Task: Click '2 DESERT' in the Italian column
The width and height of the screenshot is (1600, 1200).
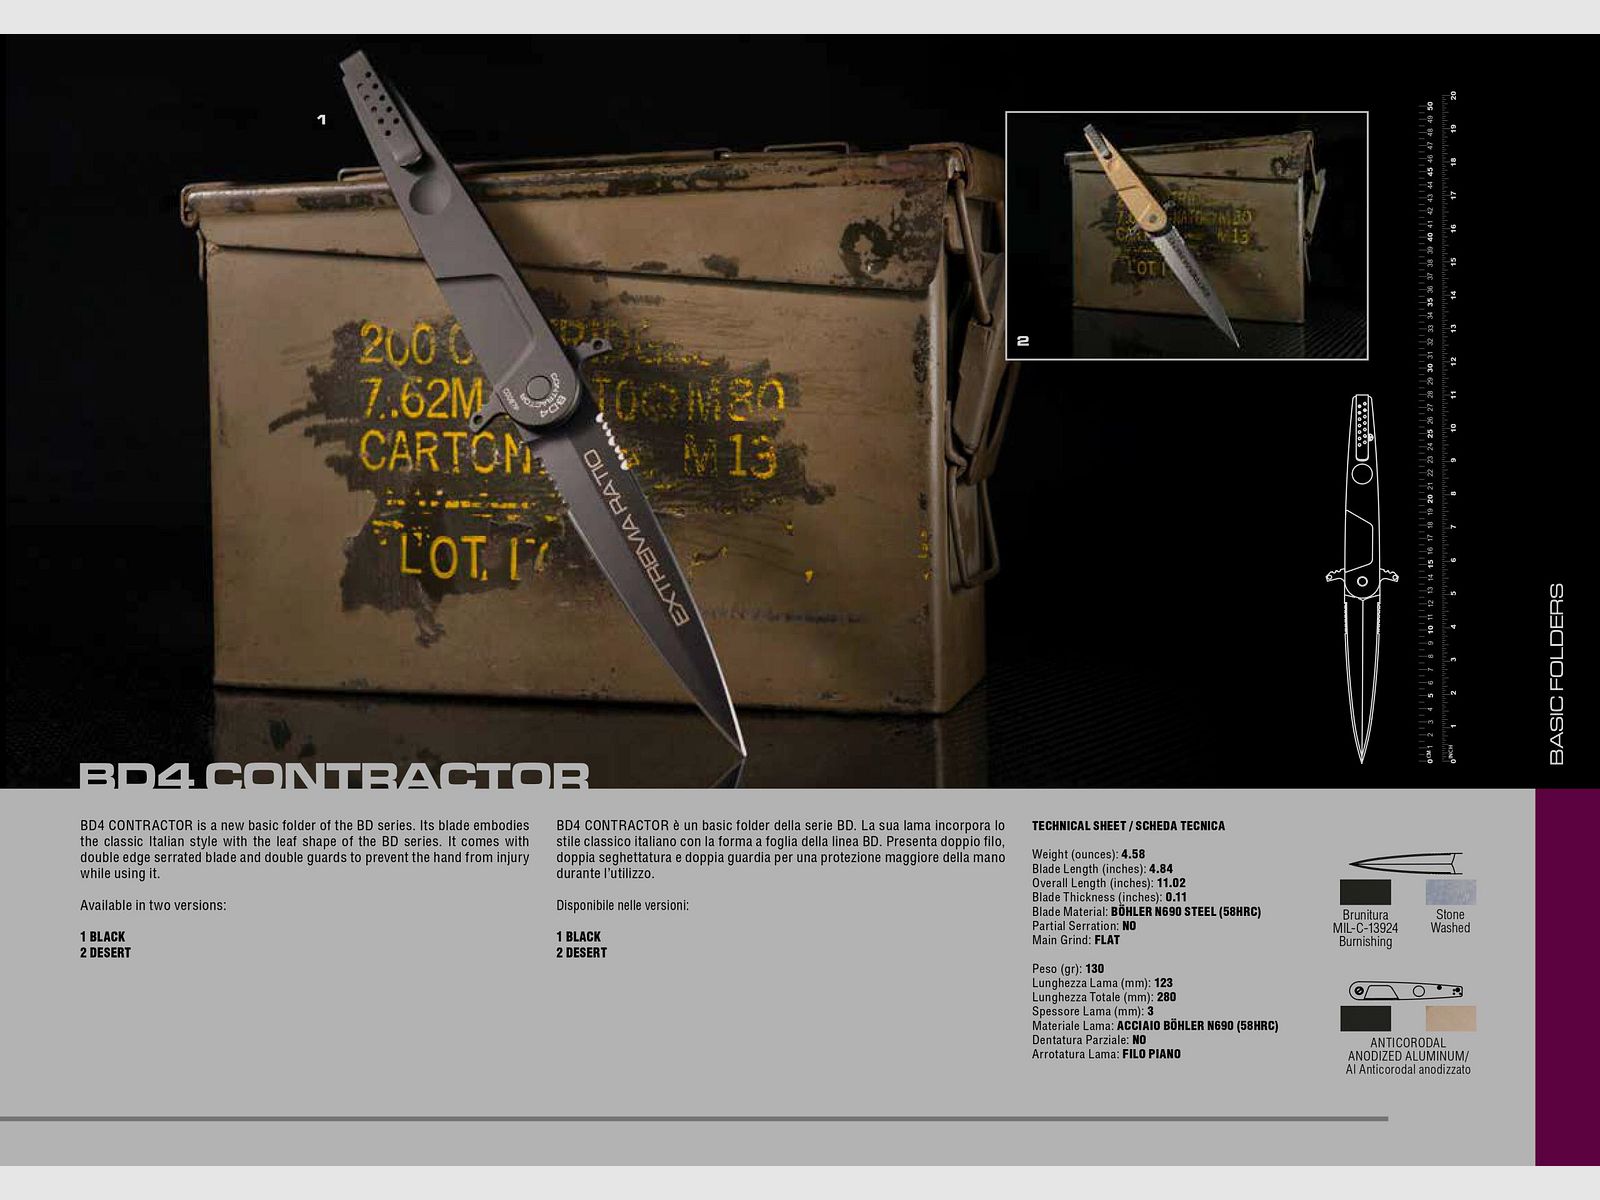Action: [581, 953]
